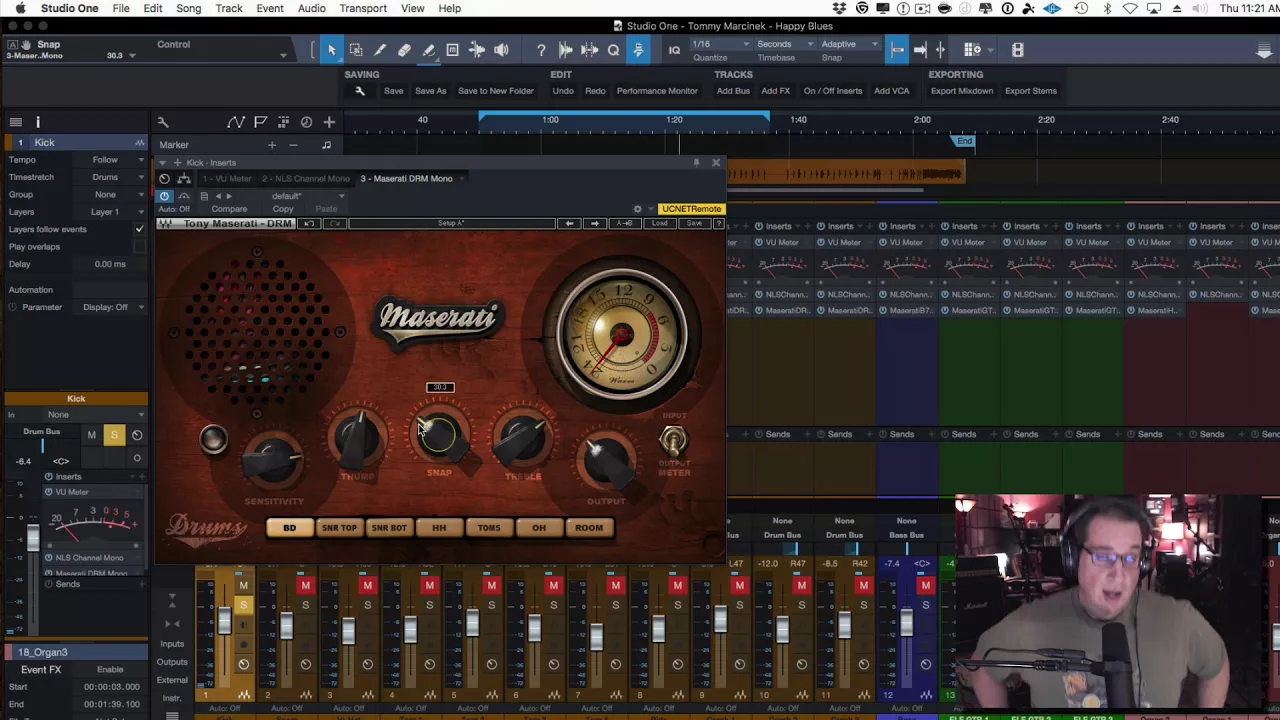Screen dimensions: 1280x720
Task: Click the Maserati Snap knob
Action: click(x=439, y=437)
